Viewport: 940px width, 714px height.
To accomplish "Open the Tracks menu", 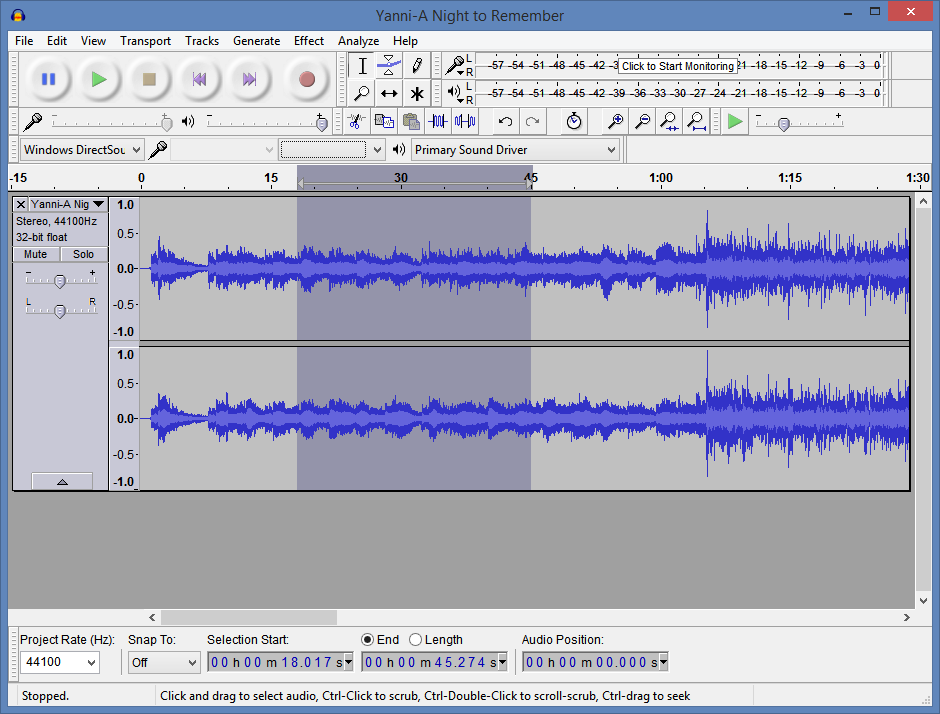I will 202,41.
